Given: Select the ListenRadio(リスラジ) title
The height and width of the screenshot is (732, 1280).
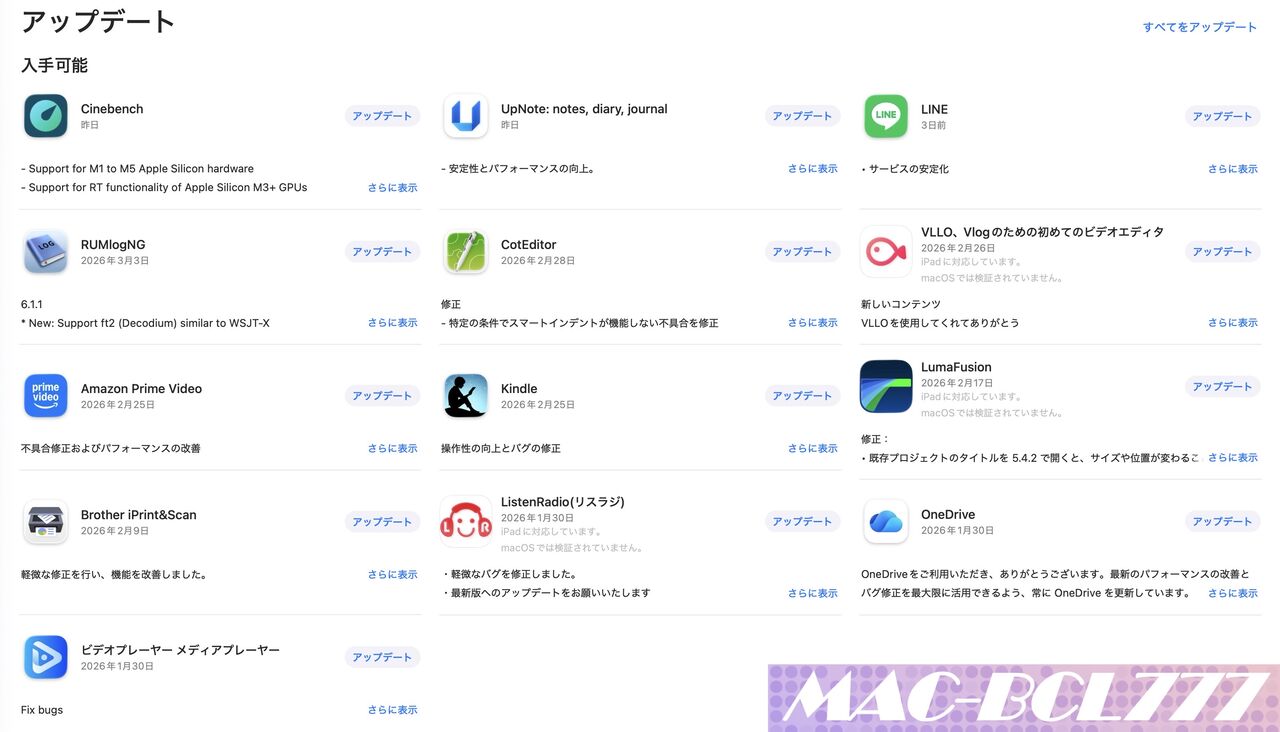Looking at the screenshot, I should [563, 502].
